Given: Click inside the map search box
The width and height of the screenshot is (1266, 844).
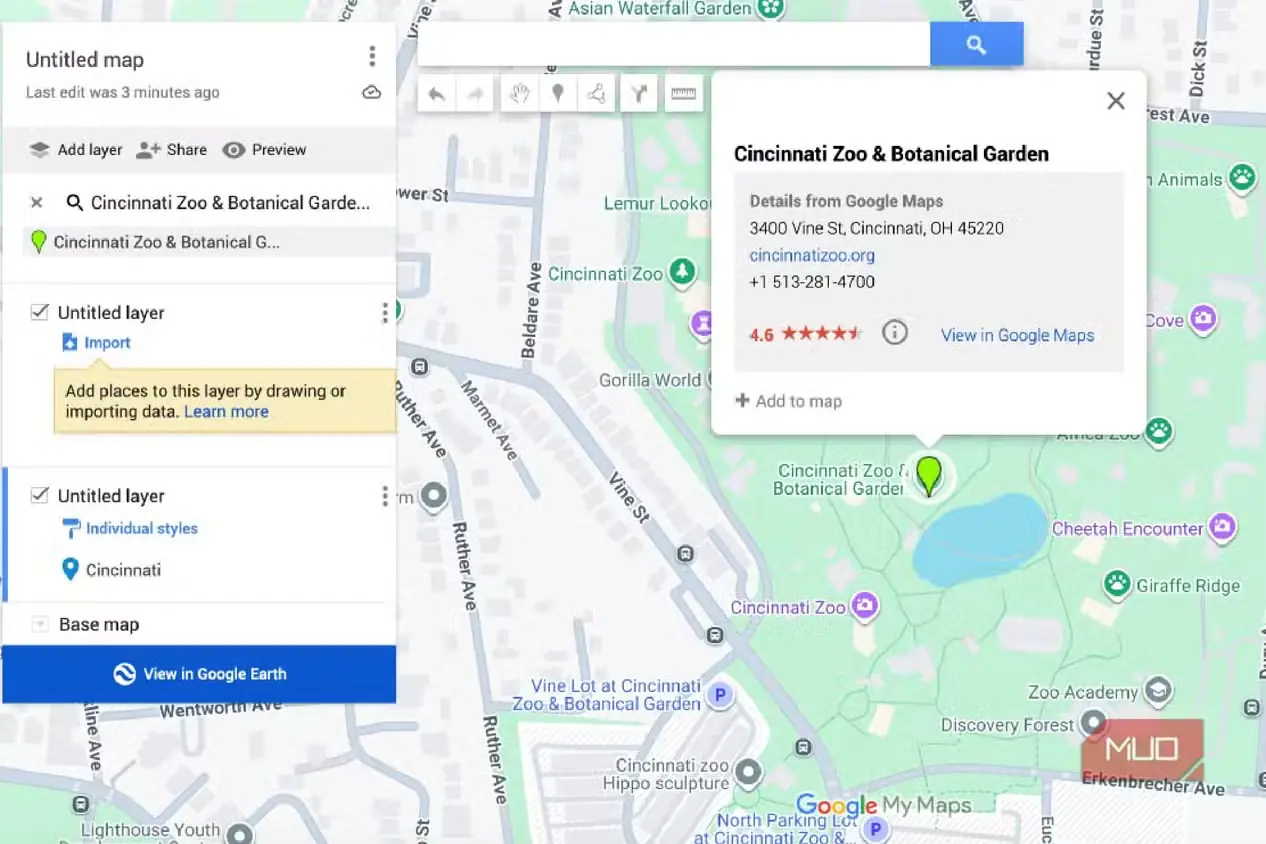Looking at the screenshot, I should pyautogui.click(x=673, y=45).
